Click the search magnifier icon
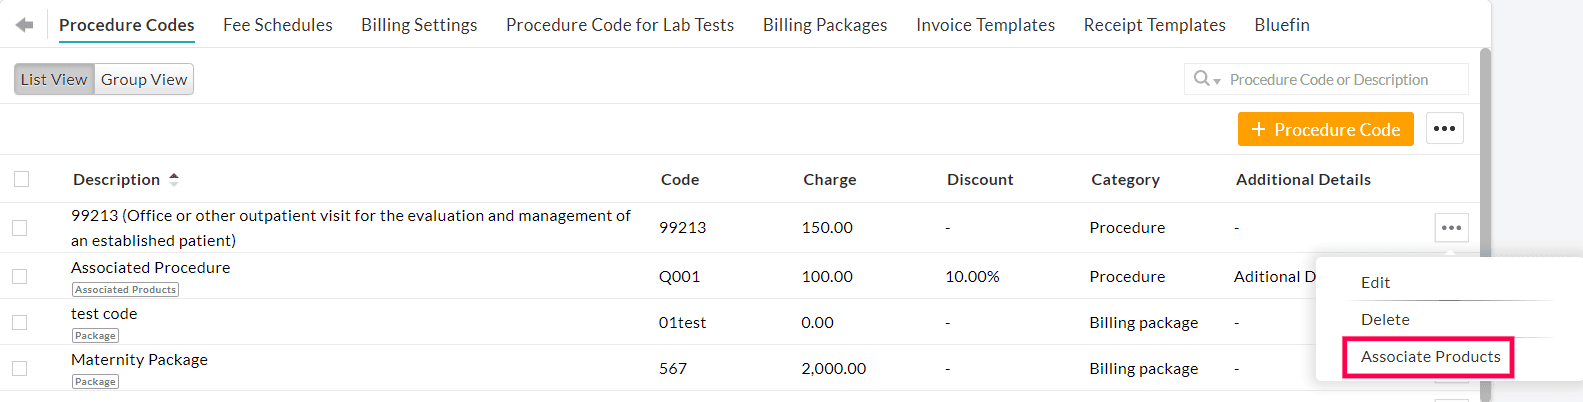1583x402 pixels. coord(1201,78)
